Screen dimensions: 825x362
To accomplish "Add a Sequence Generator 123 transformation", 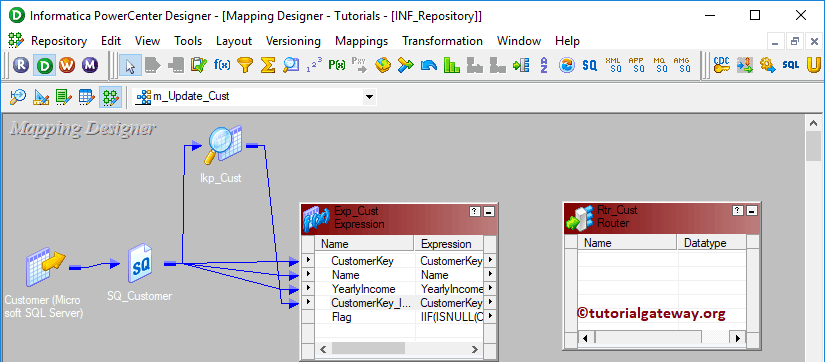I will (314, 65).
